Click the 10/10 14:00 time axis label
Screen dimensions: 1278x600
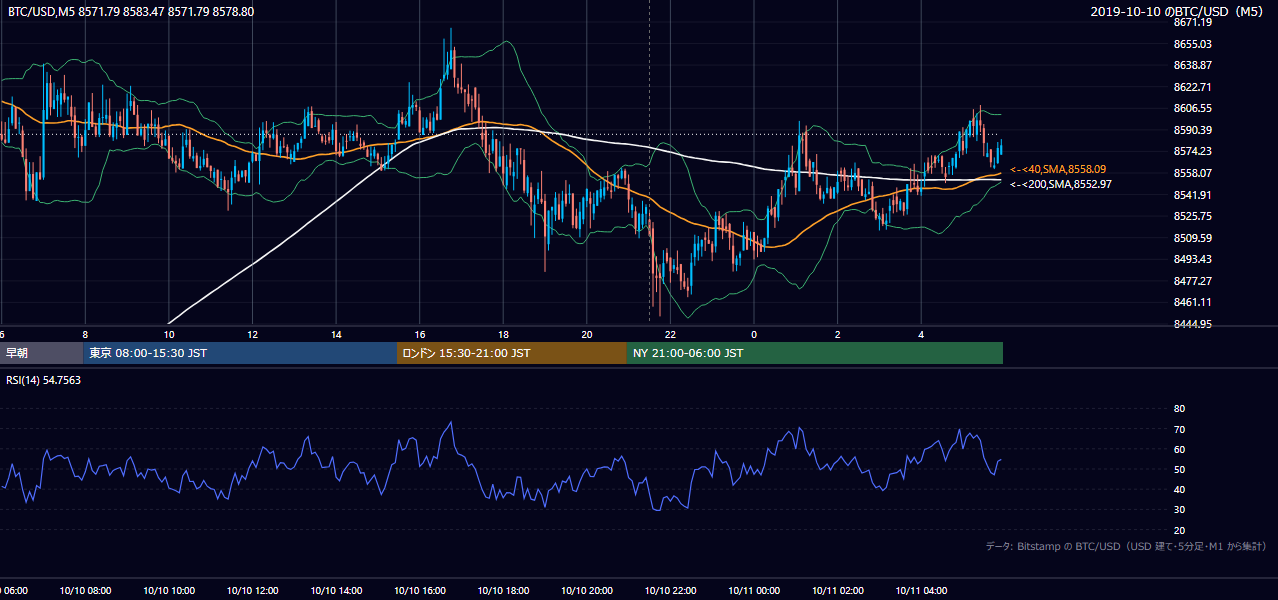pyautogui.click(x=335, y=591)
